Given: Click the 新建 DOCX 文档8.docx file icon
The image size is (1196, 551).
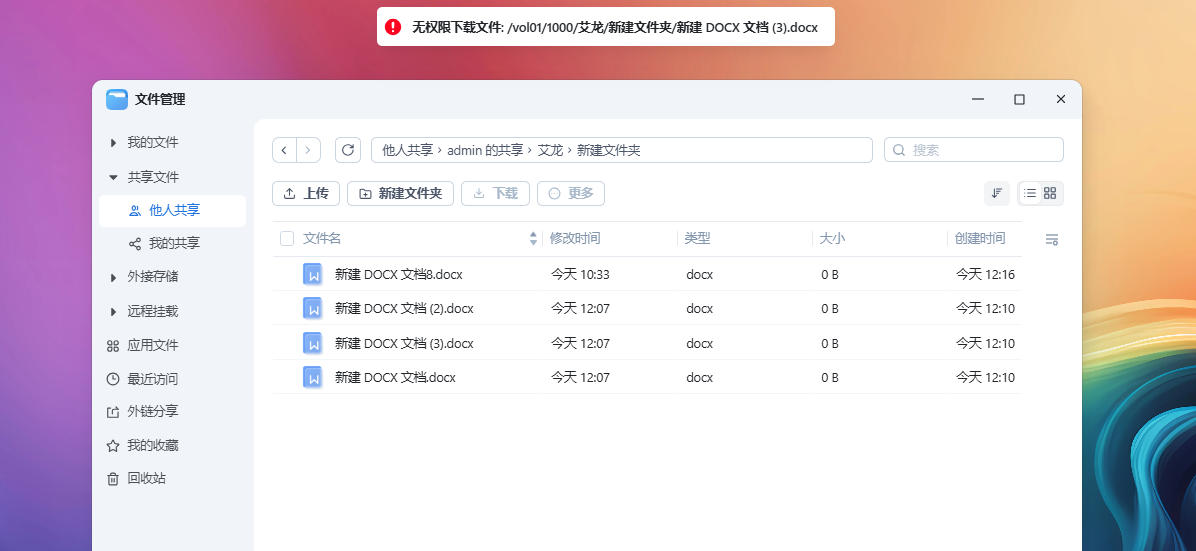Looking at the screenshot, I should click(x=313, y=275).
